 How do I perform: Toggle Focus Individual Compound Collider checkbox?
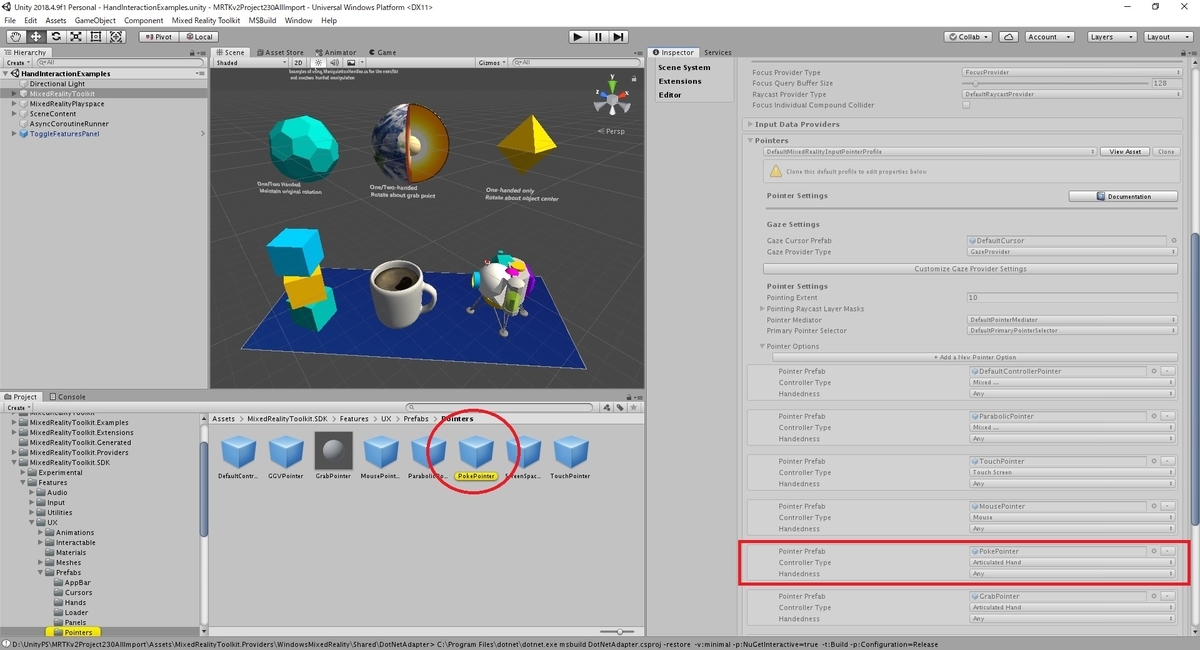click(966, 105)
